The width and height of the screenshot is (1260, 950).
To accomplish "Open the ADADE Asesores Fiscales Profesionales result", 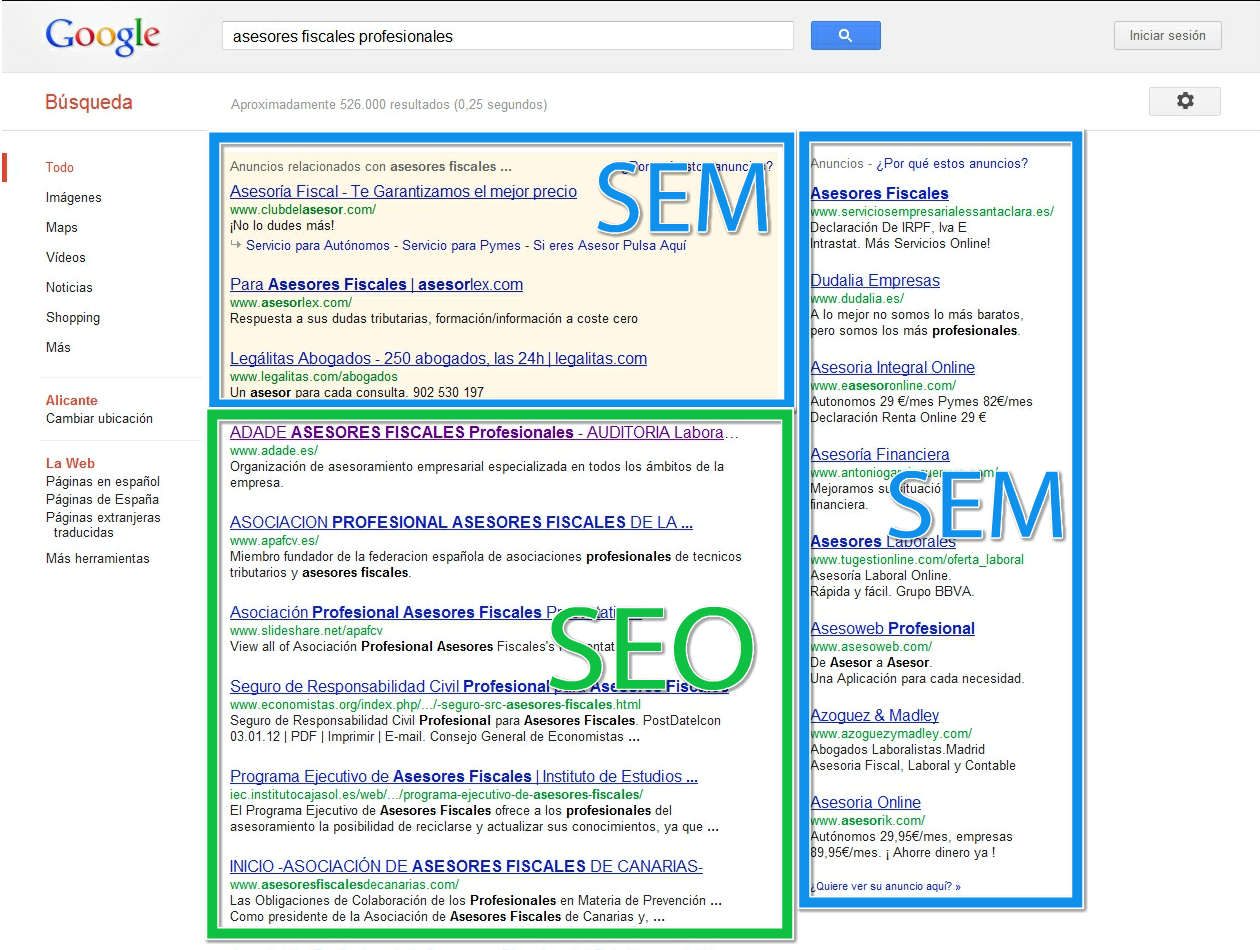I will 484,433.
